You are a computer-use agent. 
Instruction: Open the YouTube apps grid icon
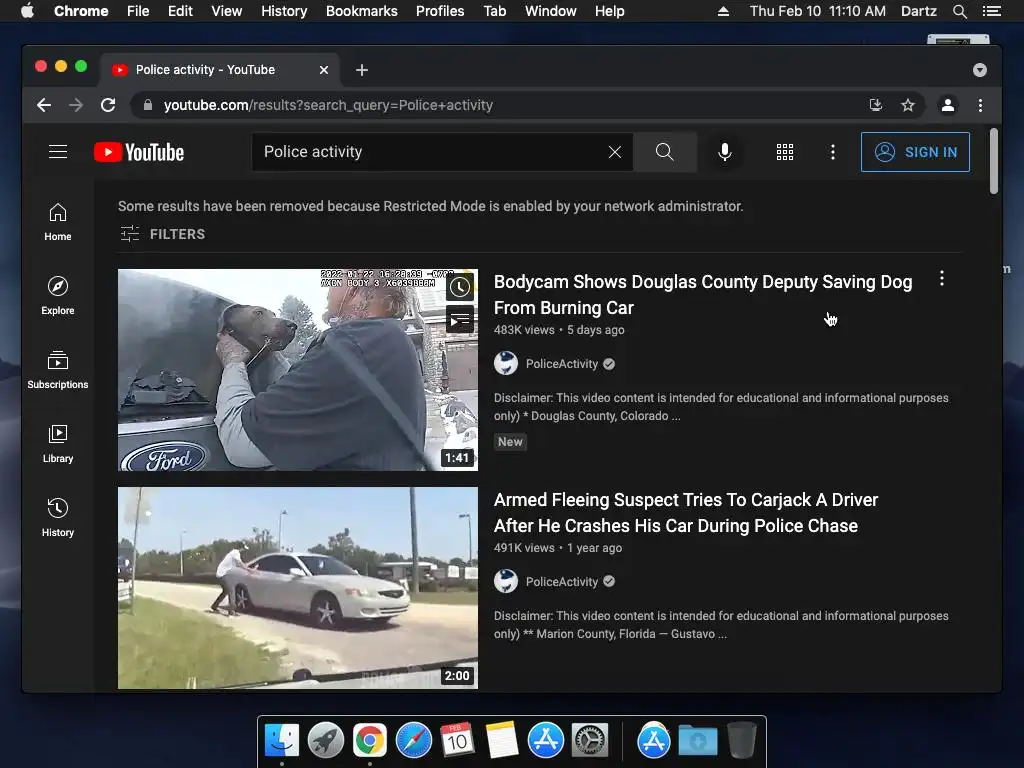784,152
